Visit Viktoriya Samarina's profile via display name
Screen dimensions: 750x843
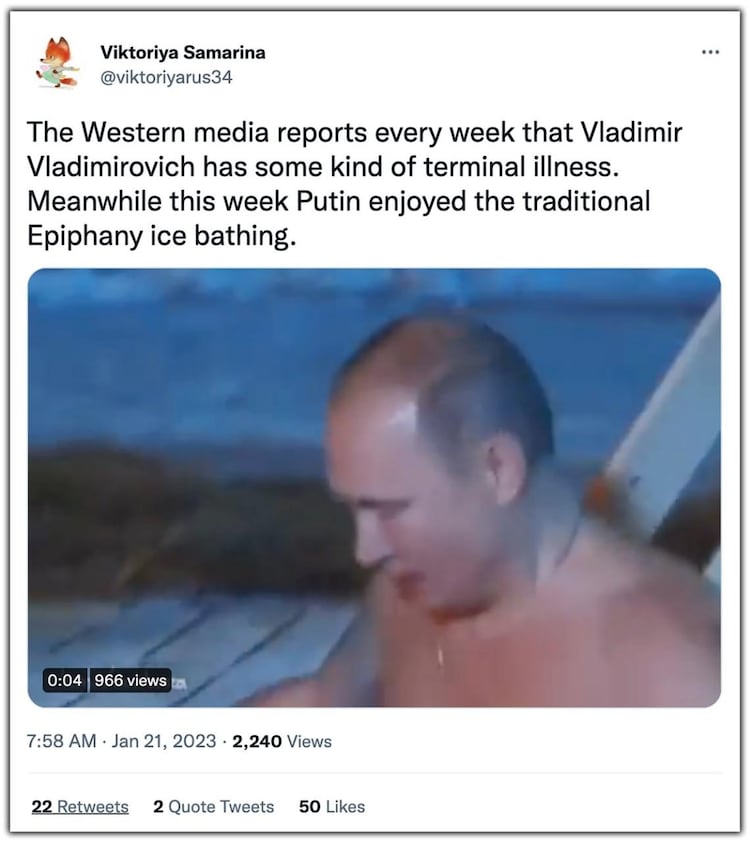[x=183, y=52]
